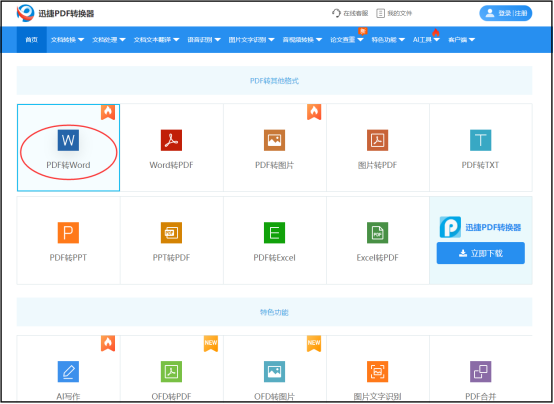Click the P app logo in download card
The height and width of the screenshot is (404, 554).
pos(450,227)
